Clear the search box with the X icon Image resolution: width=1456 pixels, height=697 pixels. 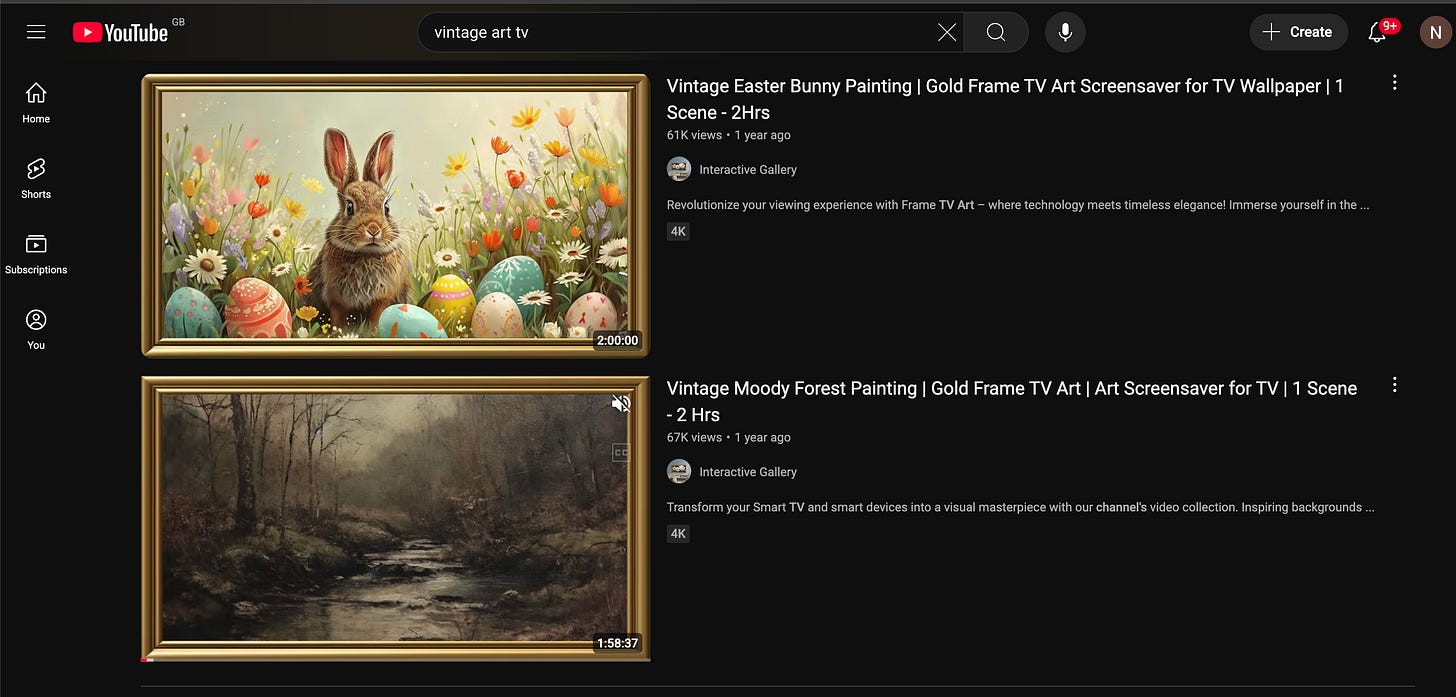[947, 32]
